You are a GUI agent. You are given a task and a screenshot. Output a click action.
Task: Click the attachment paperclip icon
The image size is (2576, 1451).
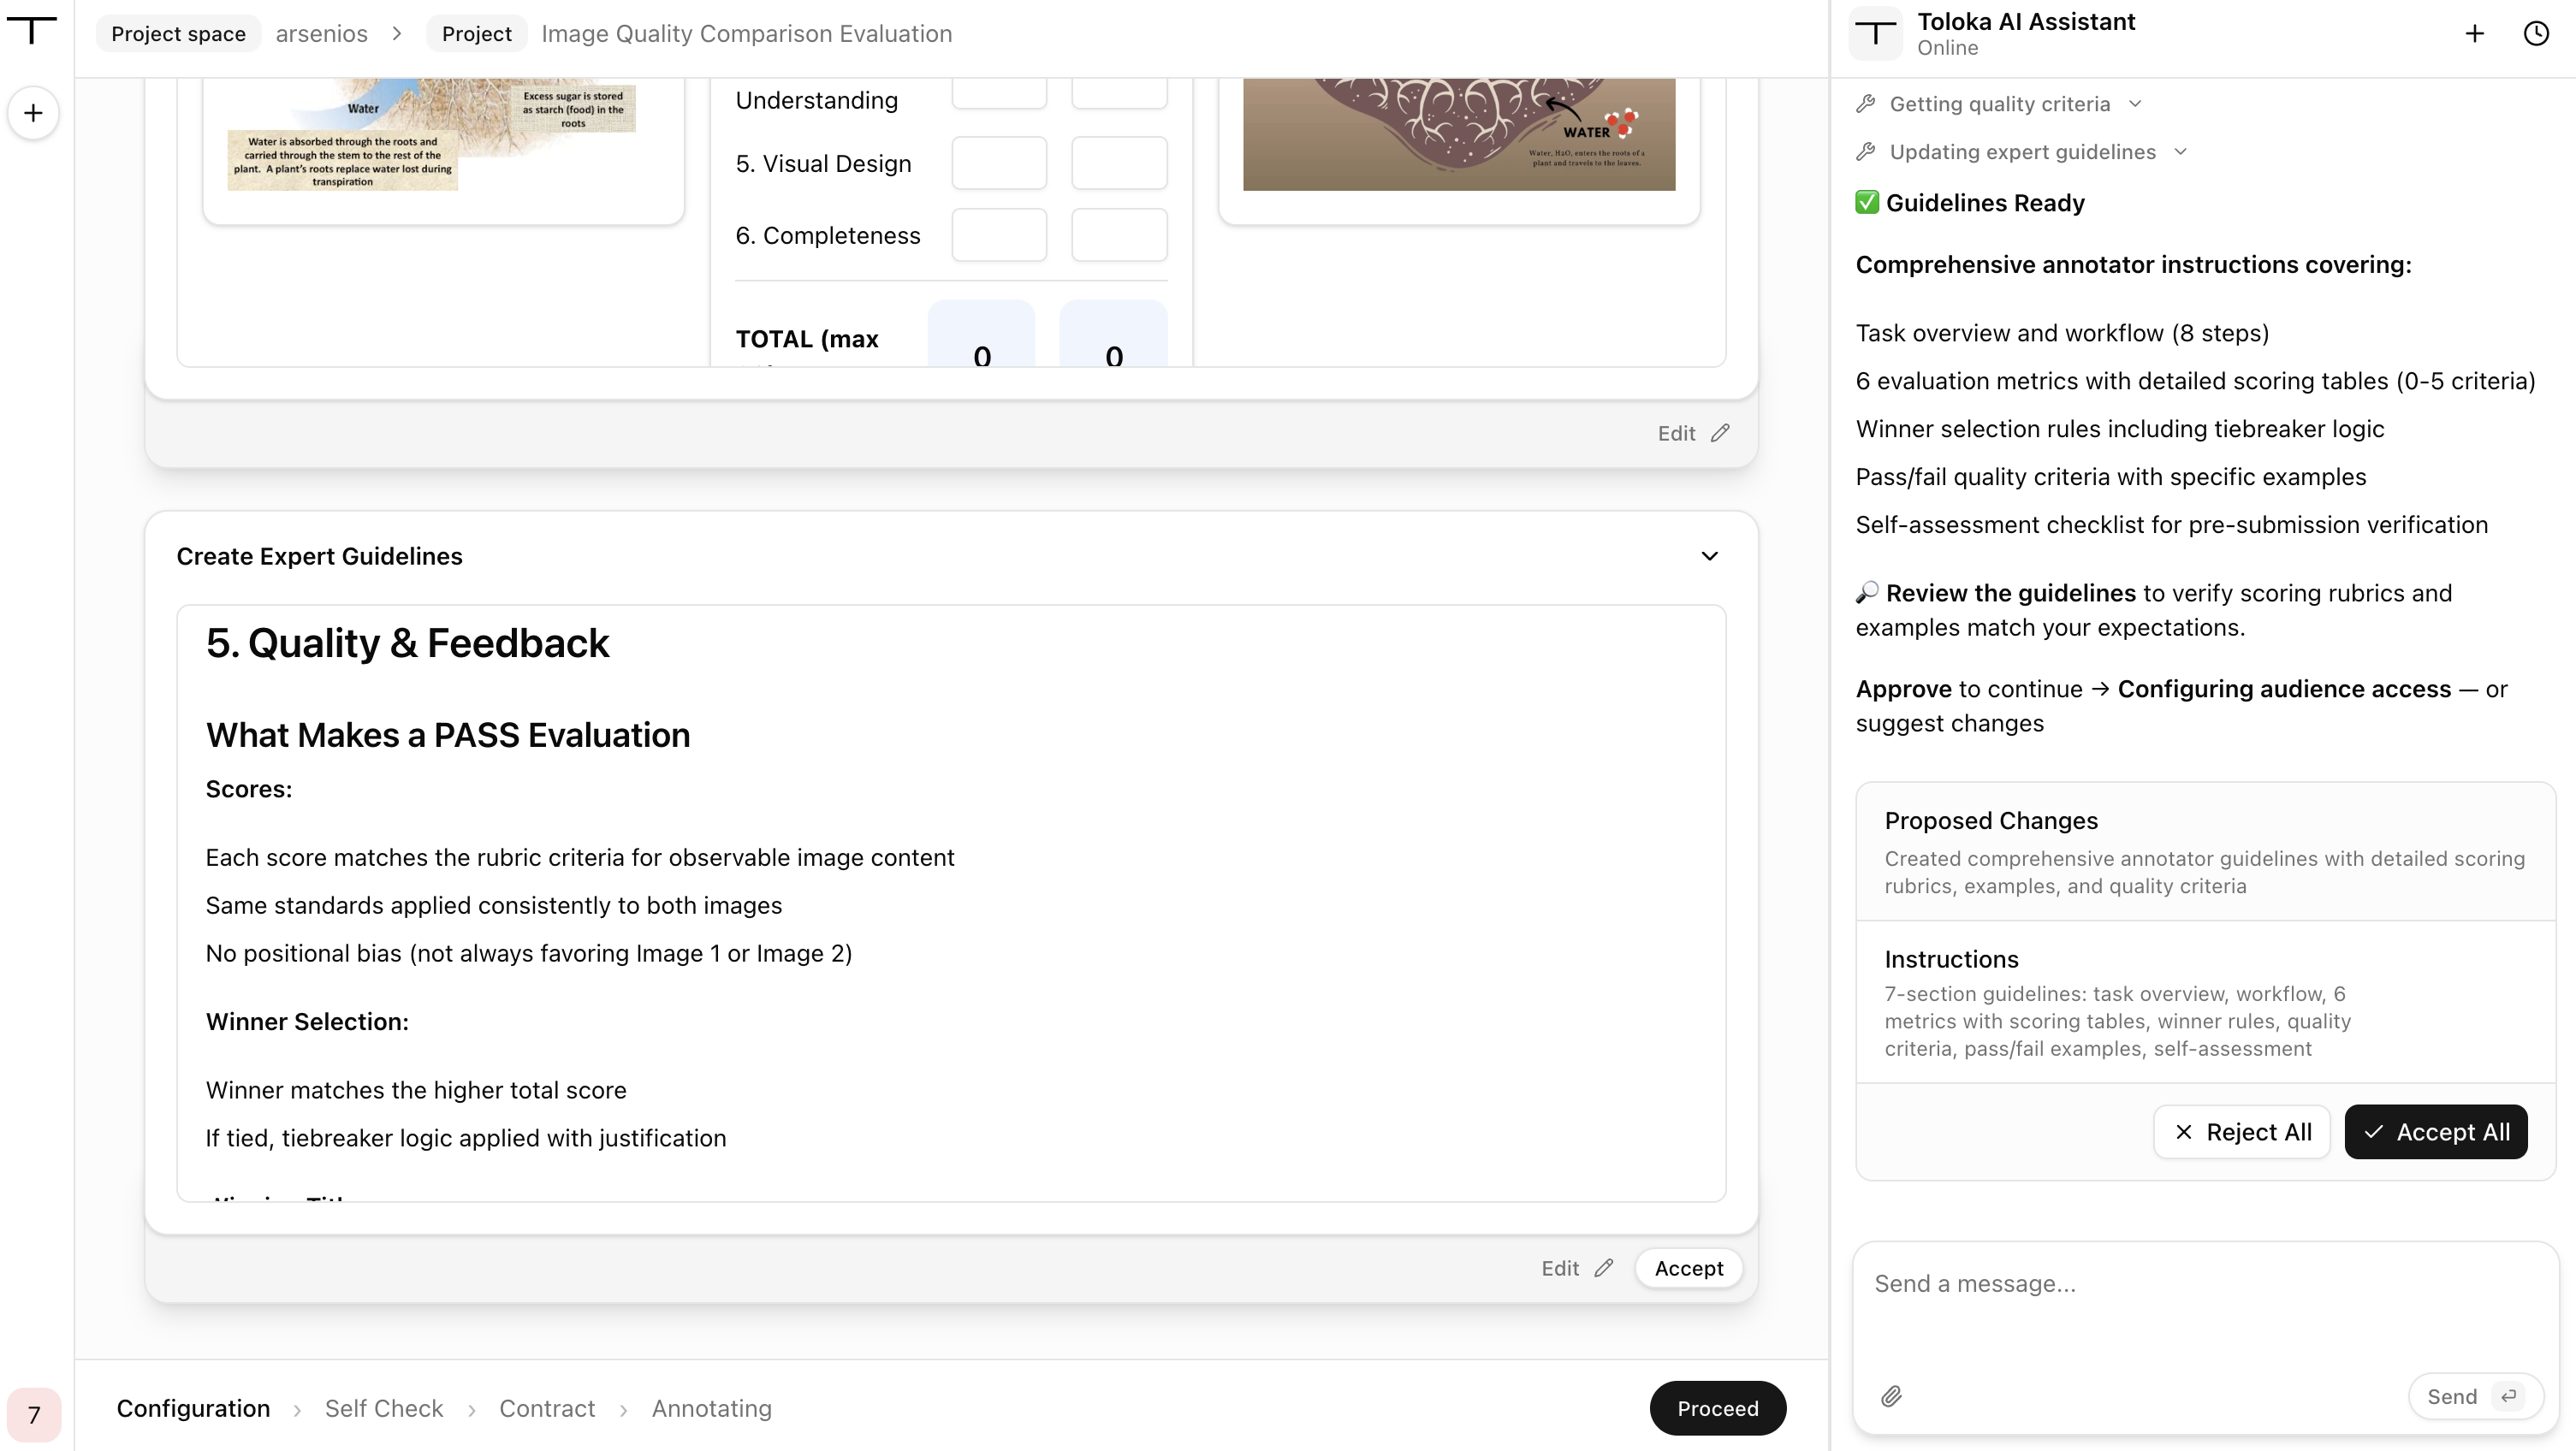pyautogui.click(x=1891, y=1396)
